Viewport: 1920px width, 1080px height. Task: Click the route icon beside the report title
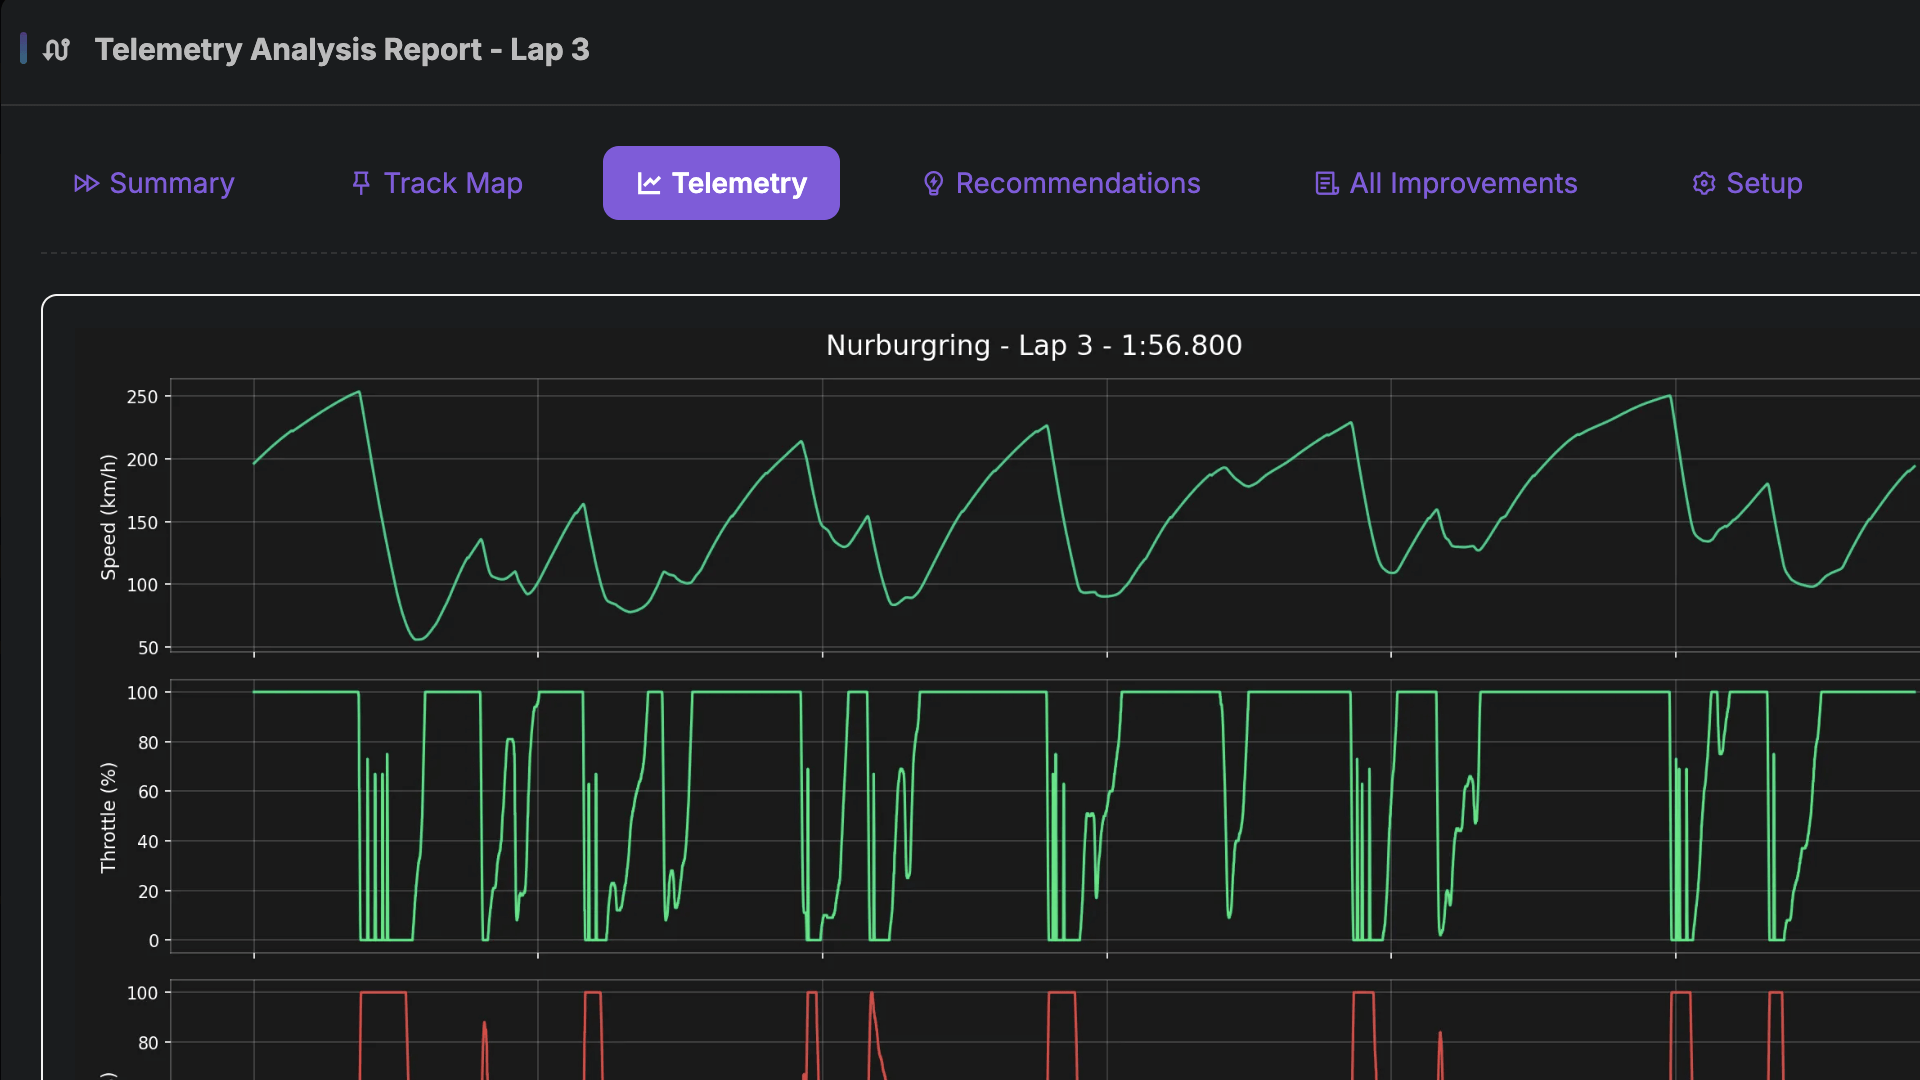pyautogui.click(x=57, y=49)
